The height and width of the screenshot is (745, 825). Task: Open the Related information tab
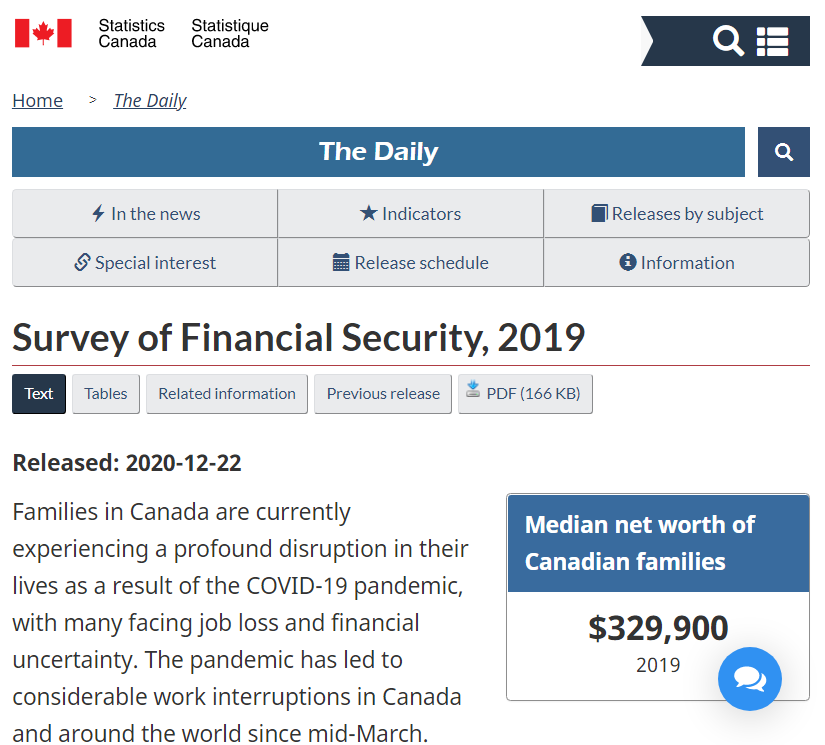[x=227, y=394]
